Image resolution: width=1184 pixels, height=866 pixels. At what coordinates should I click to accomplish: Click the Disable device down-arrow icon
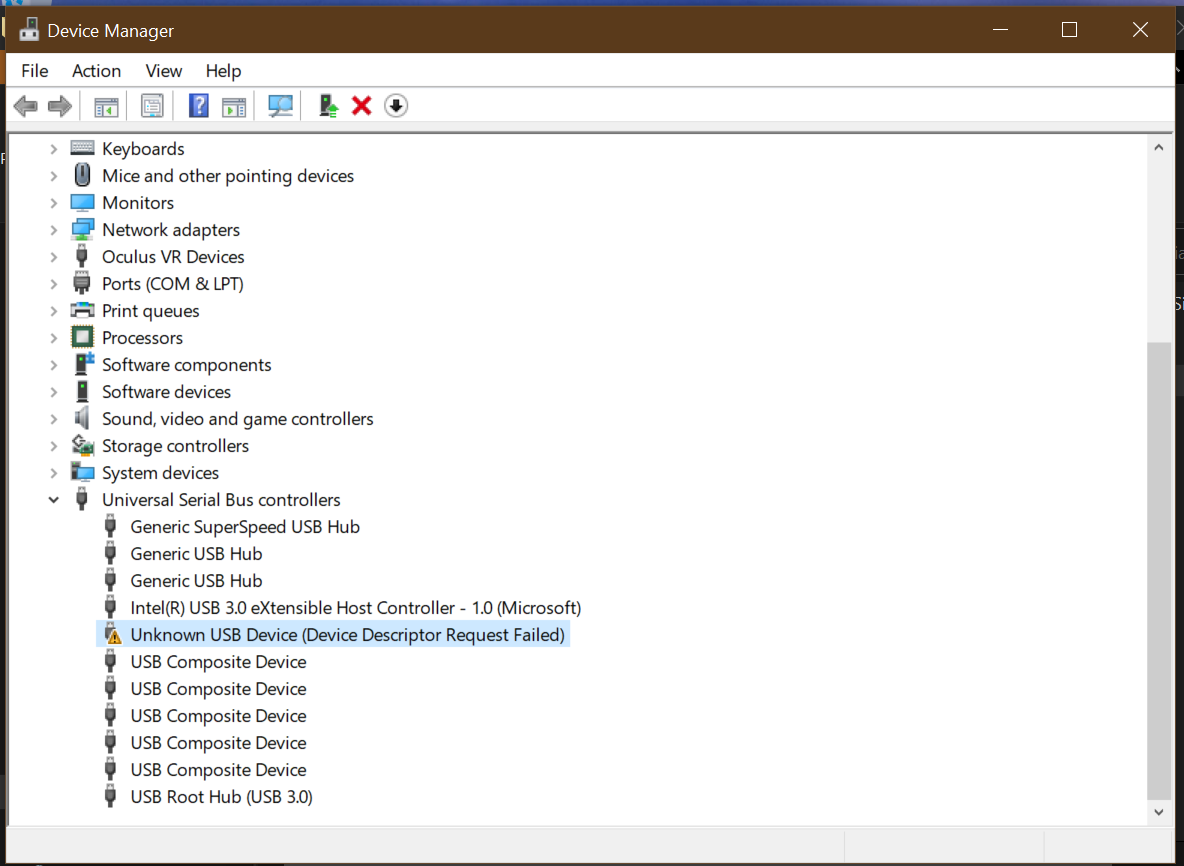pyautogui.click(x=396, y=106)
